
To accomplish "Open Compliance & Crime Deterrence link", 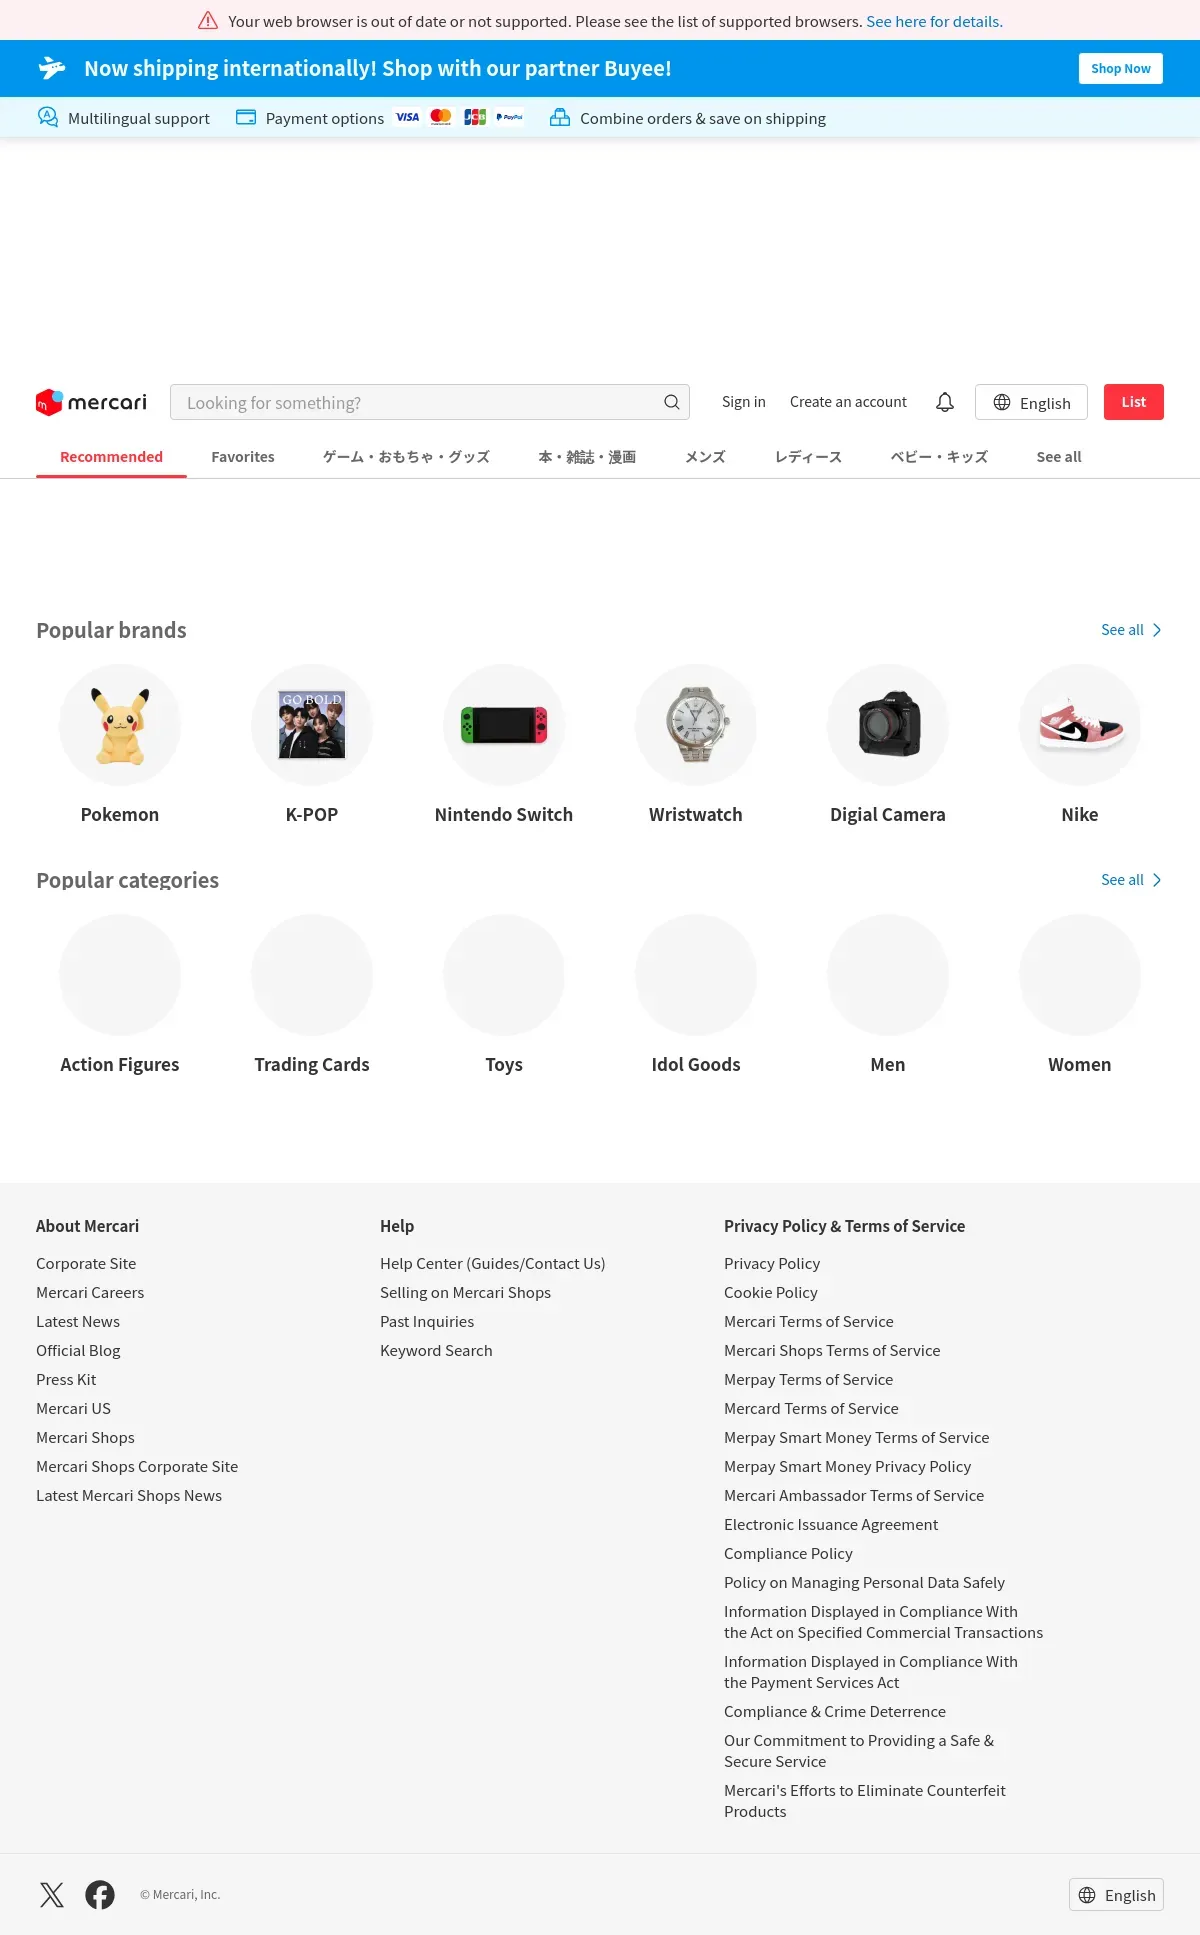I will point(835,1712).
